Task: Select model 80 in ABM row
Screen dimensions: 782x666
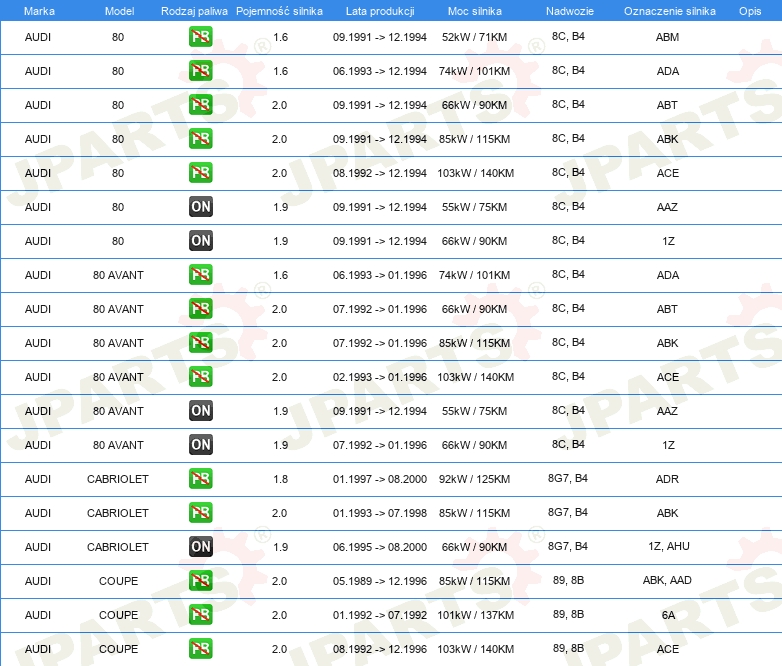Action: pos(118,37)
